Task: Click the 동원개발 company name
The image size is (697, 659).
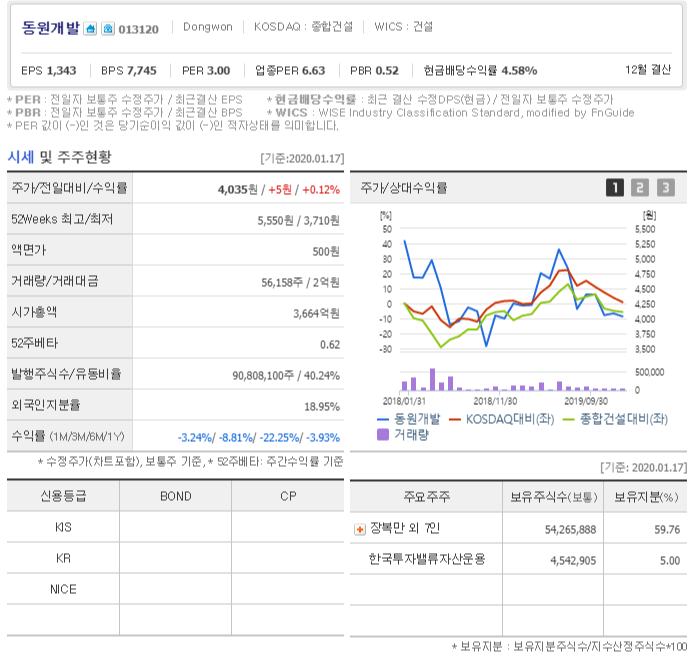Action: coord(50,28)
